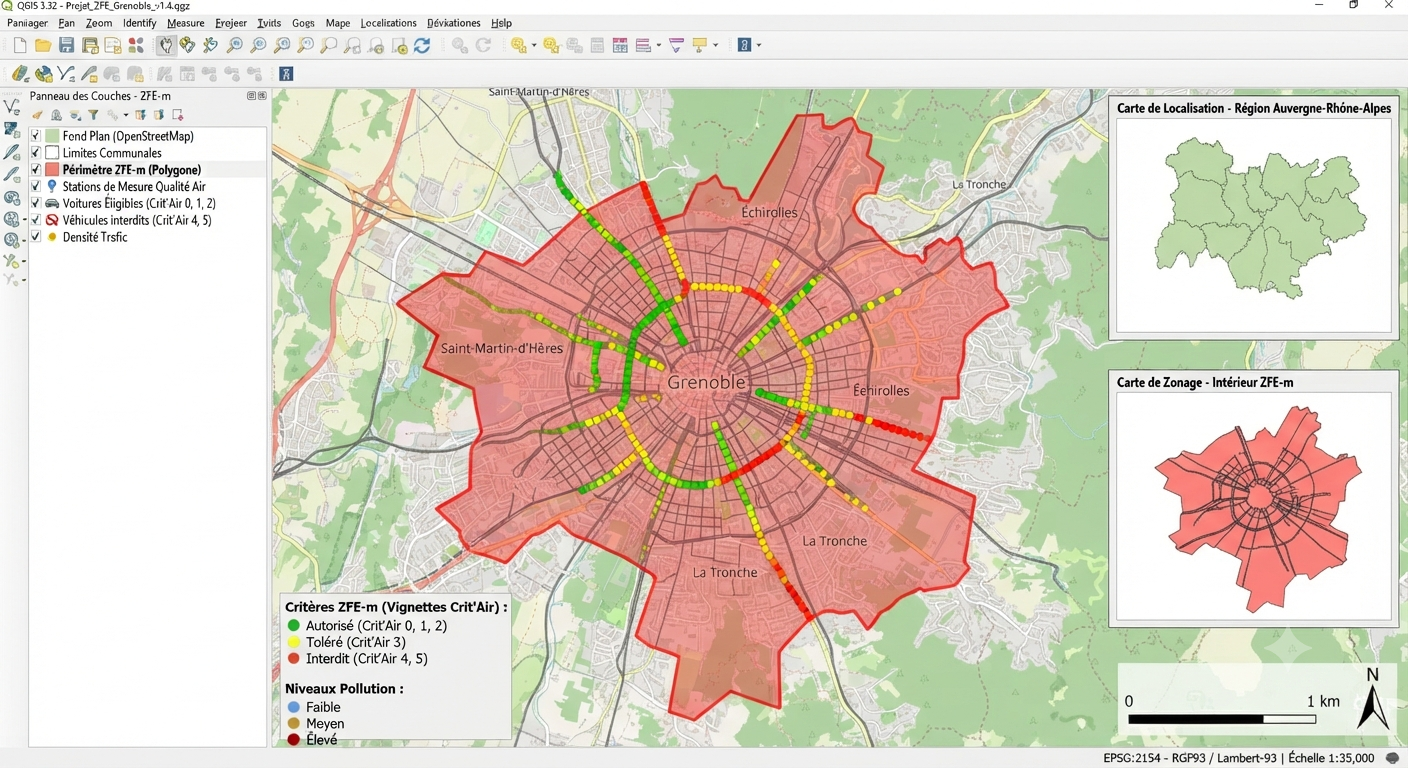Open the Style Manager colored squares icon
The image size is (1408, 768).
136,45
